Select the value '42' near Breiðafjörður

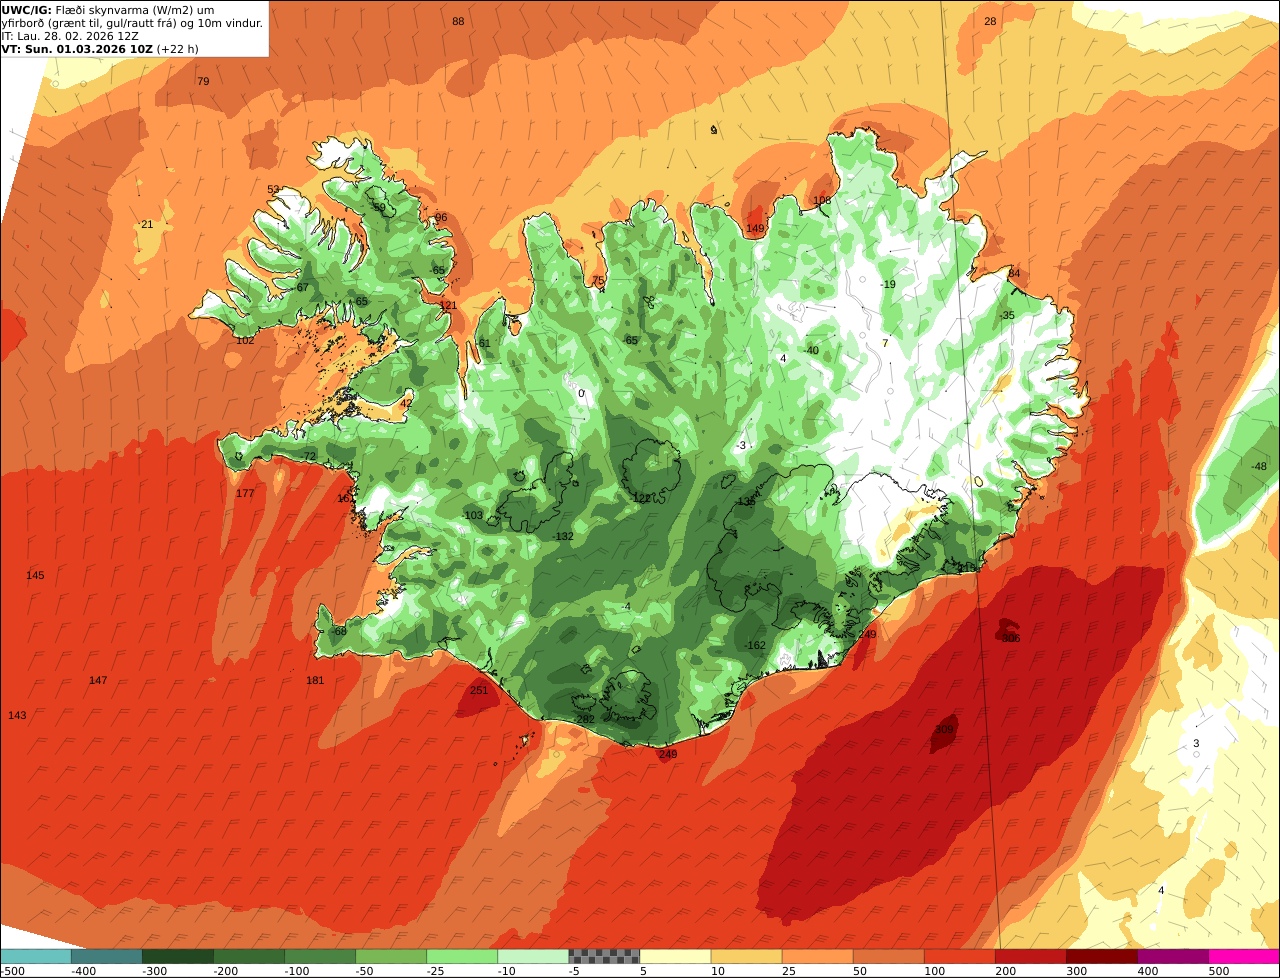coord(406,403)
